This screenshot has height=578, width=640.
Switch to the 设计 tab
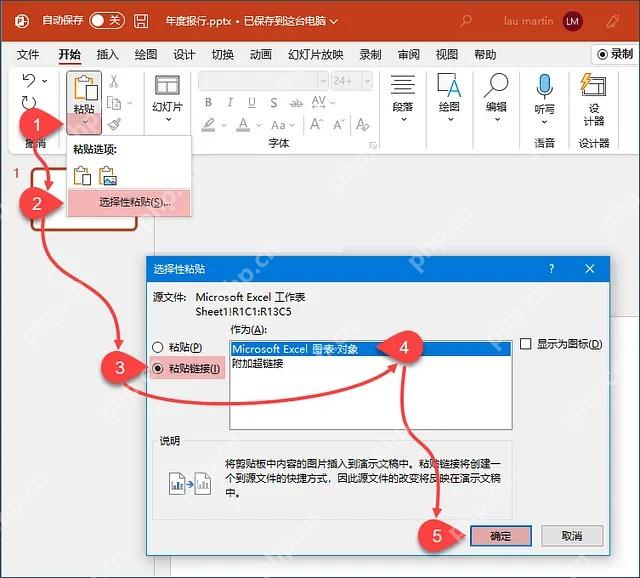pos(184,54)
